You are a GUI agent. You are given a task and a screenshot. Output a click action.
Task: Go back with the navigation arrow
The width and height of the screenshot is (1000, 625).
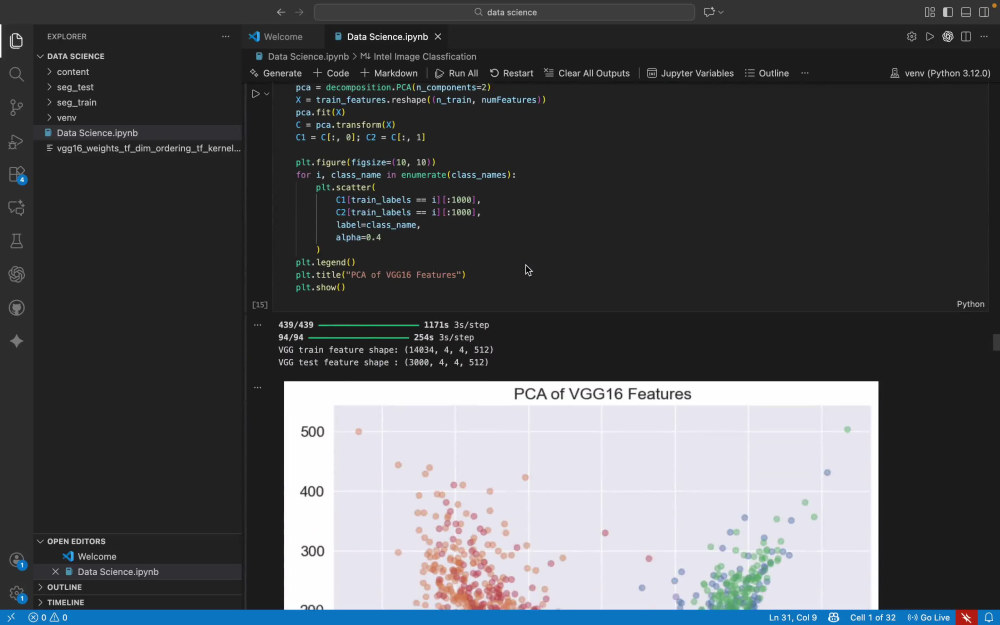tap(281, 12)
